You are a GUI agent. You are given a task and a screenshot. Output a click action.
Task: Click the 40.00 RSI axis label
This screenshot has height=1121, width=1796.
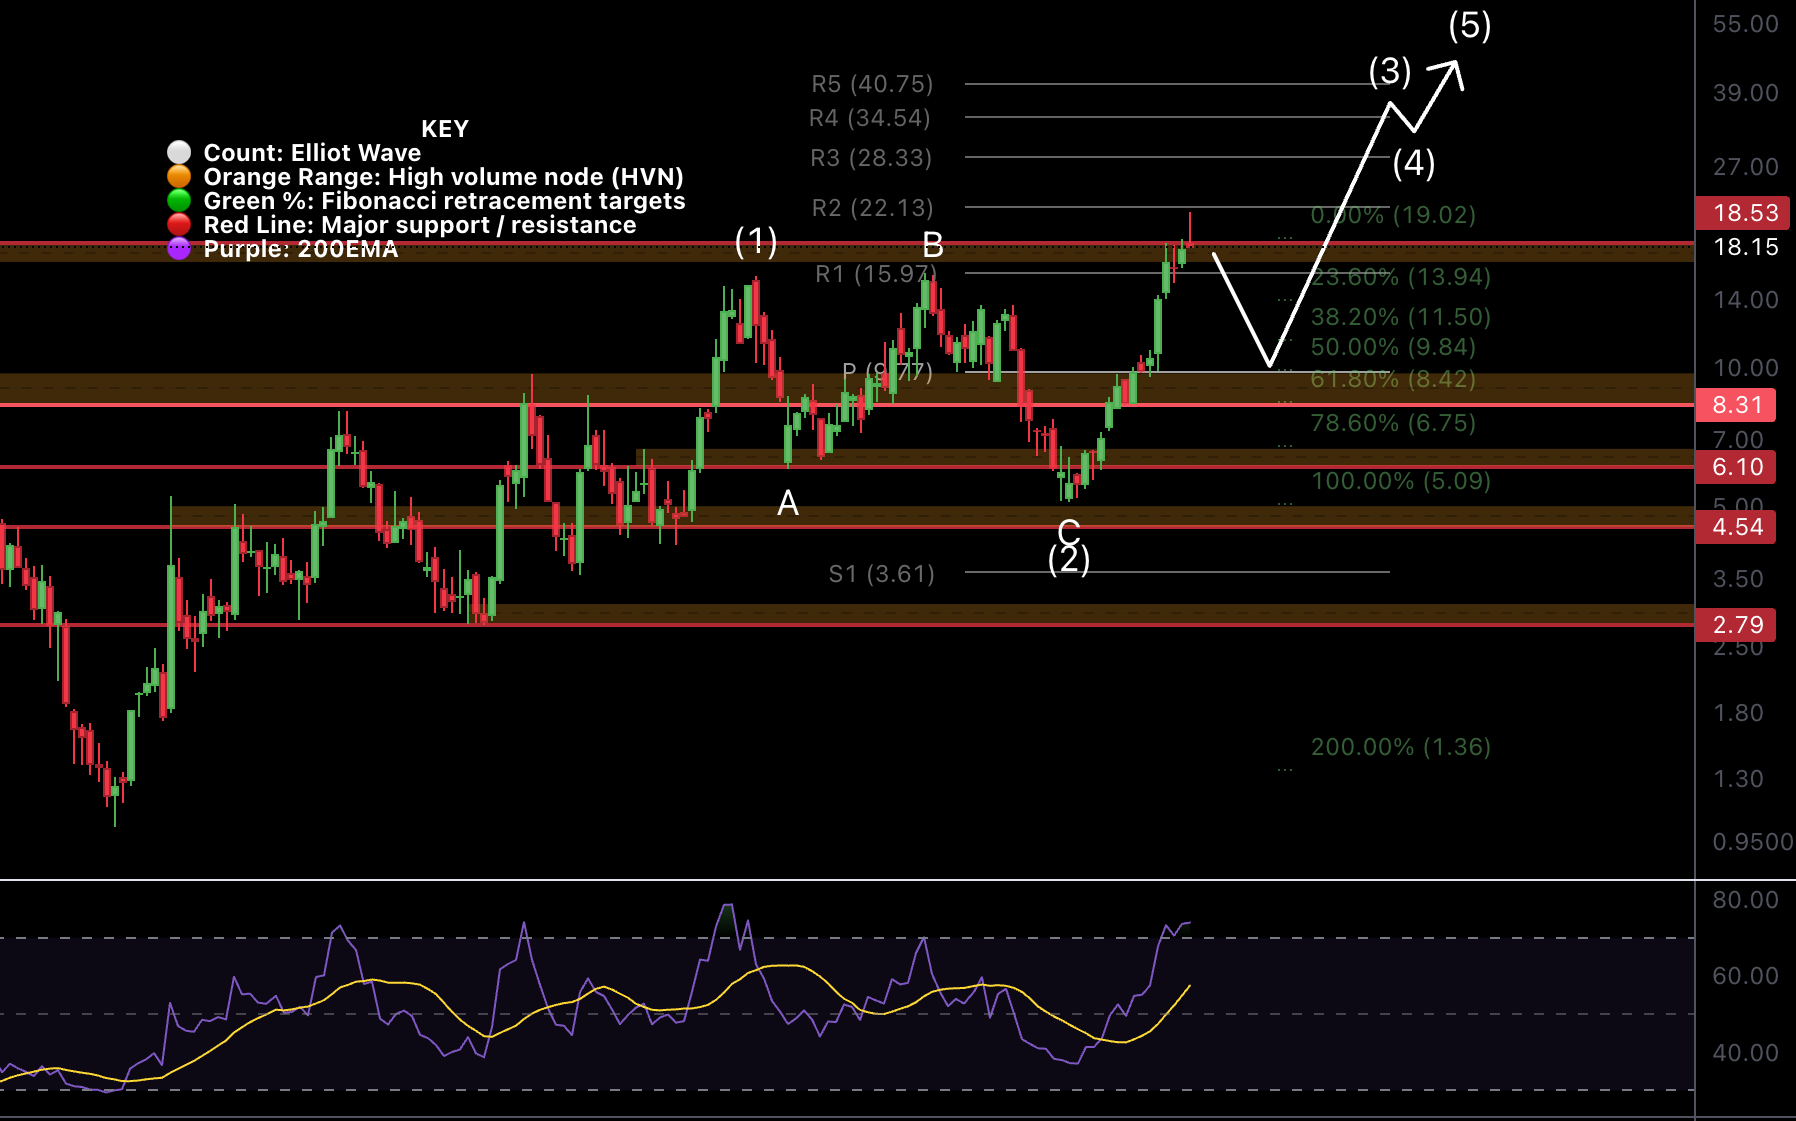(1746, 1053)
